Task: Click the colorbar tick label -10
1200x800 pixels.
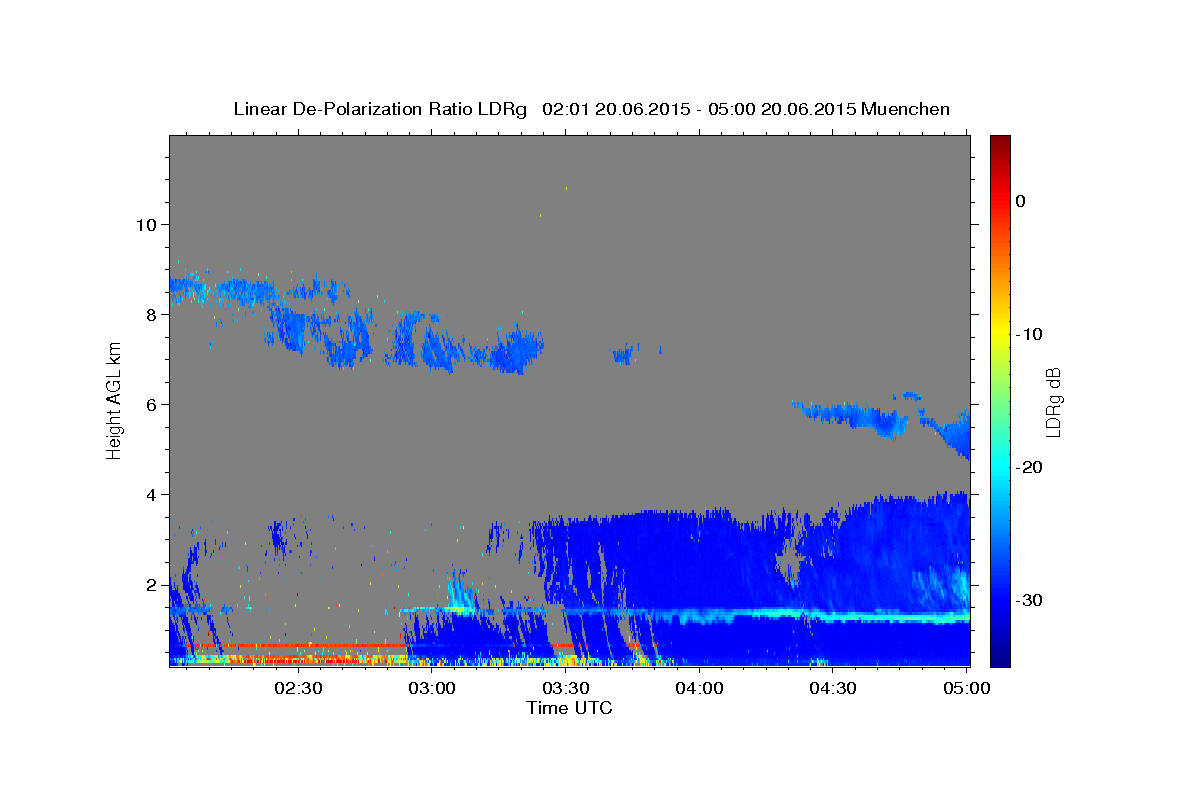Action: pos(1029,334)
